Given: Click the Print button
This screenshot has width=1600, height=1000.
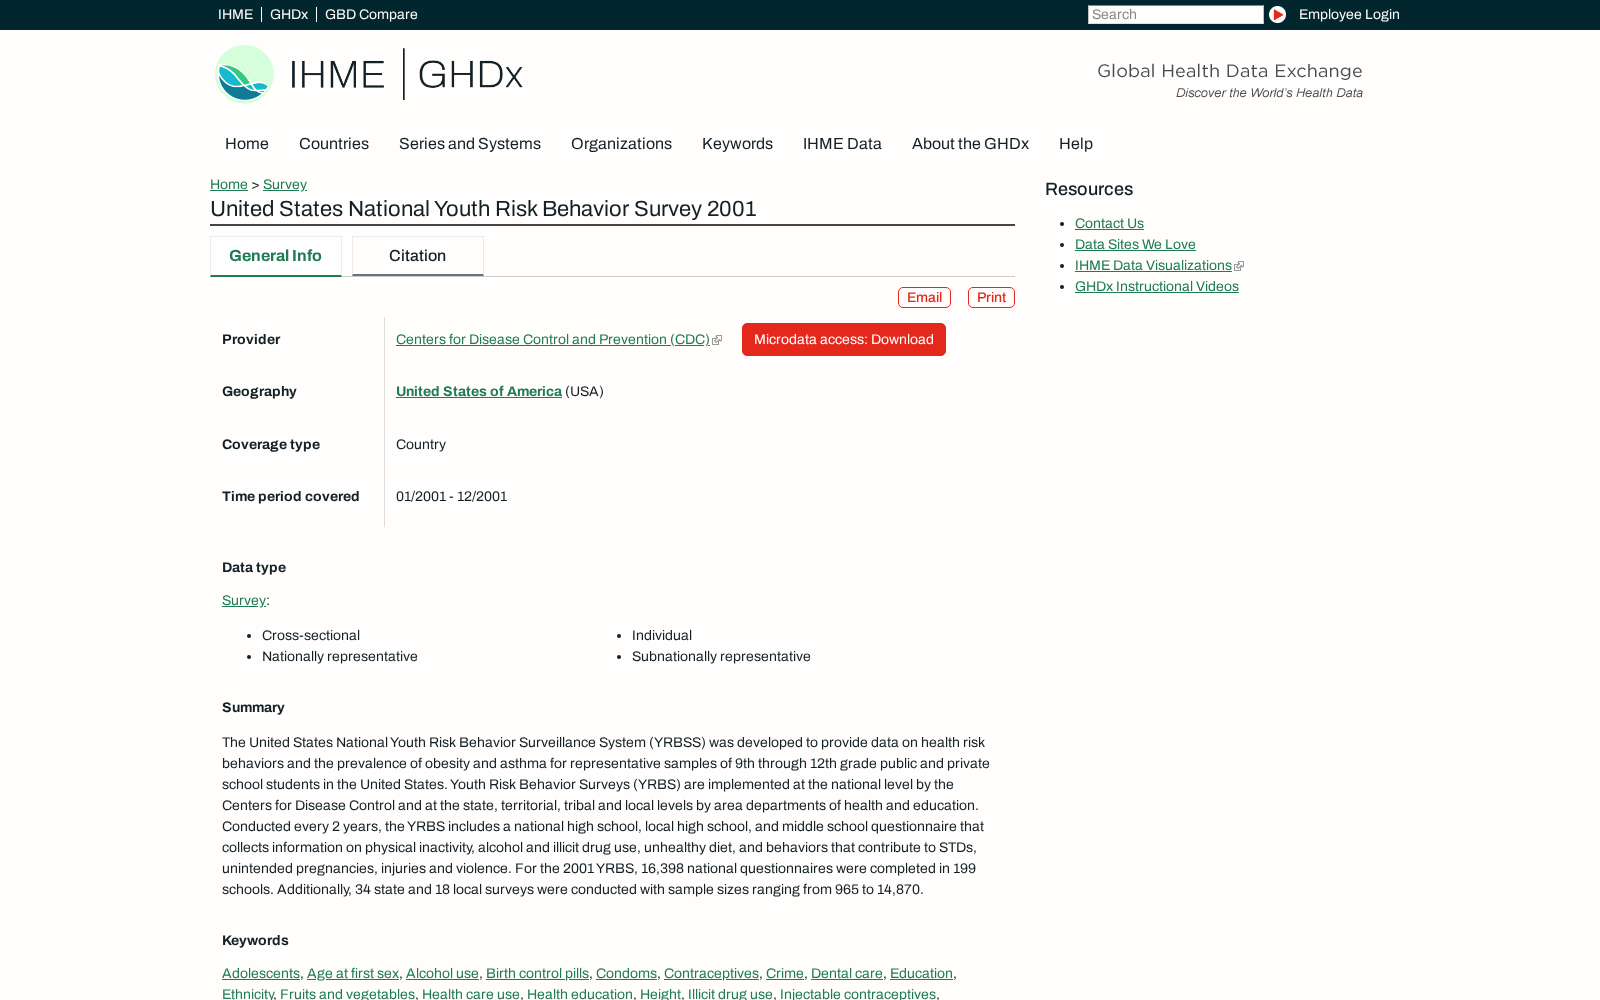Looking at the screenshot, I should click(x=991, y=297).
